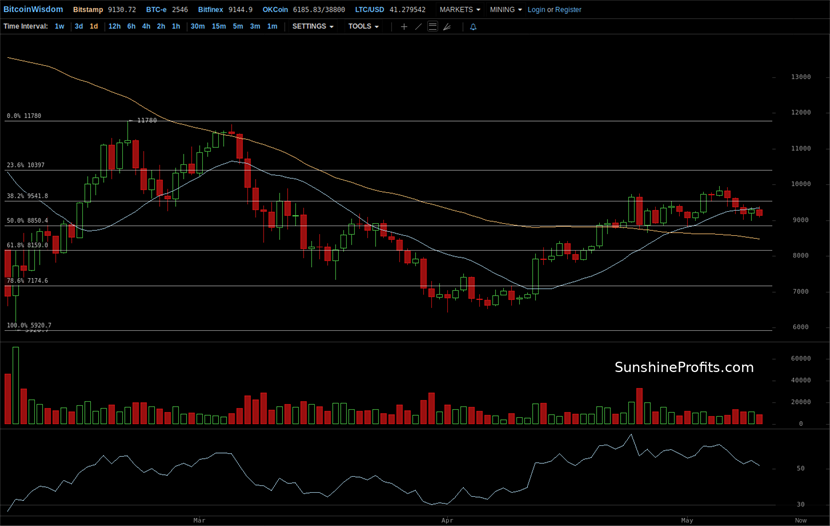Viewport: 830px width, 526px height.
Task: Switch time interval to 3d
Action: (x=79, y=27)
